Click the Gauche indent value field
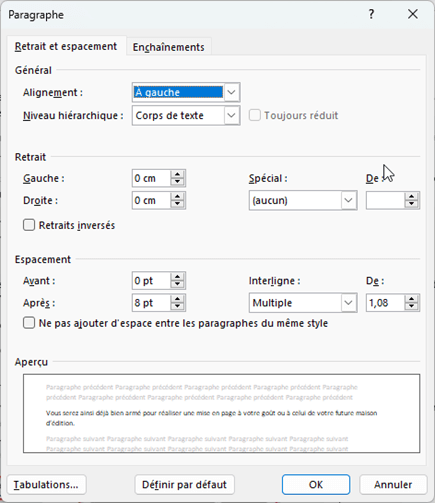The image size is (435, 503). tap(152, 178)
